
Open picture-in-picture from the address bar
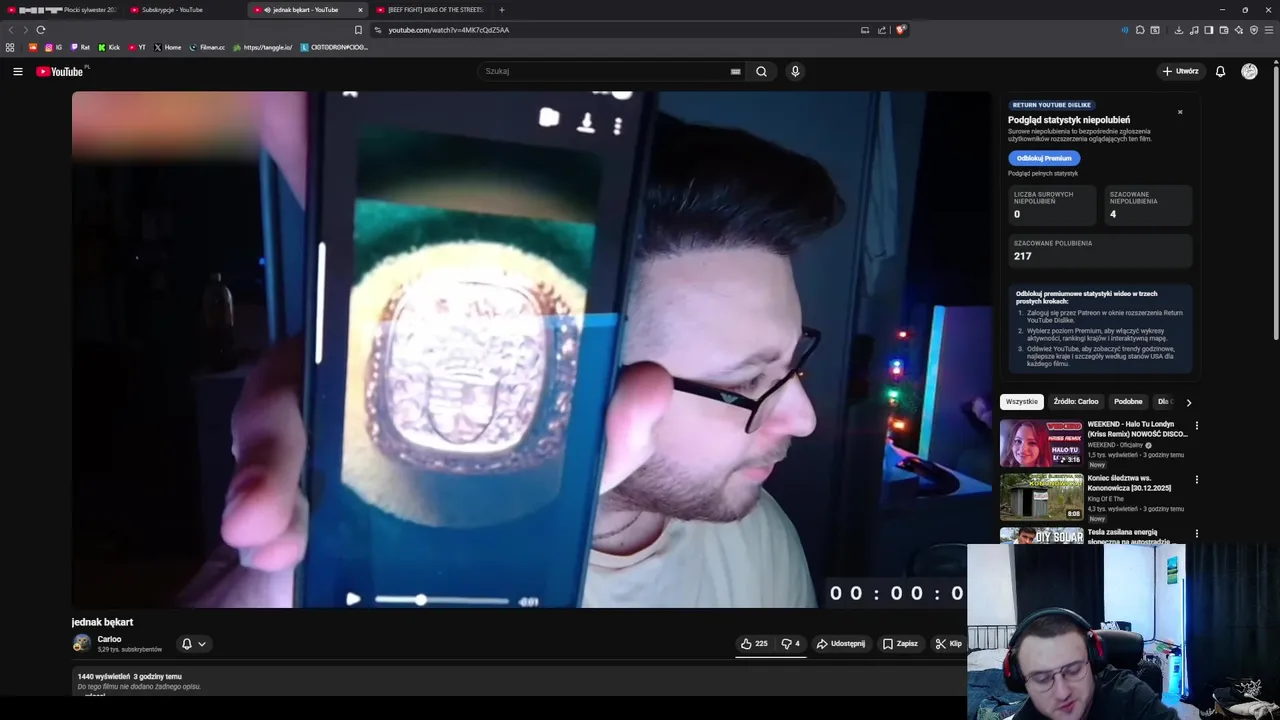coord(865,30)
